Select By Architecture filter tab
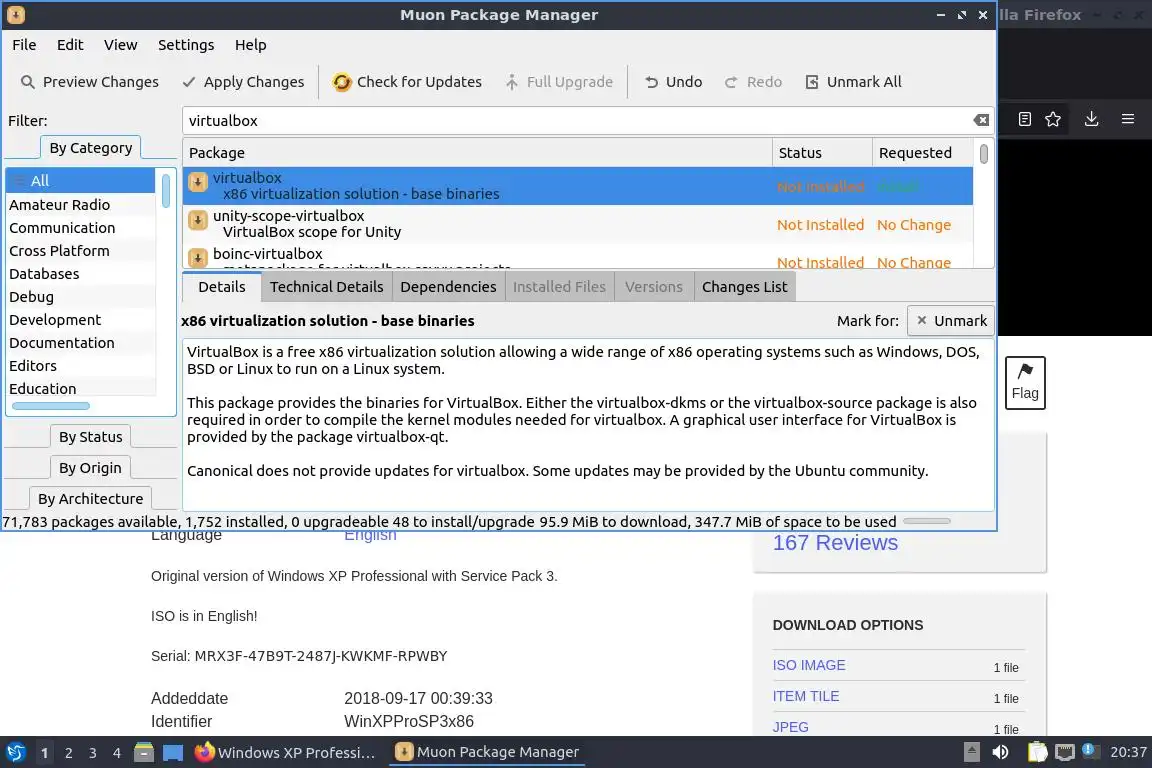This screenshot has width=1152, height=768. coord(90,498)
